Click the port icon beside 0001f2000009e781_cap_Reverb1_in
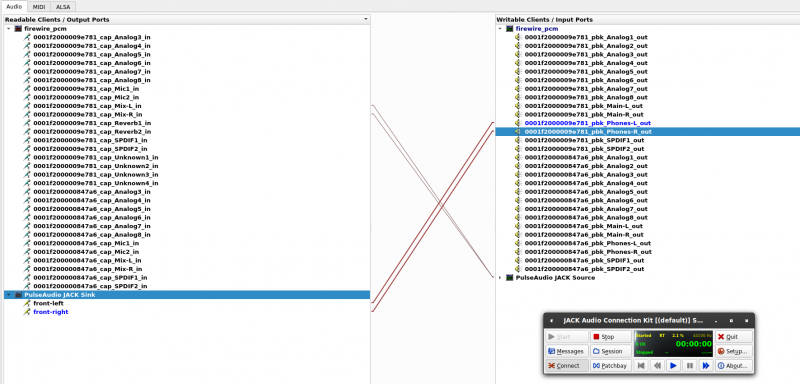Viewport: 800px width, 384px height. pos(27,123)
